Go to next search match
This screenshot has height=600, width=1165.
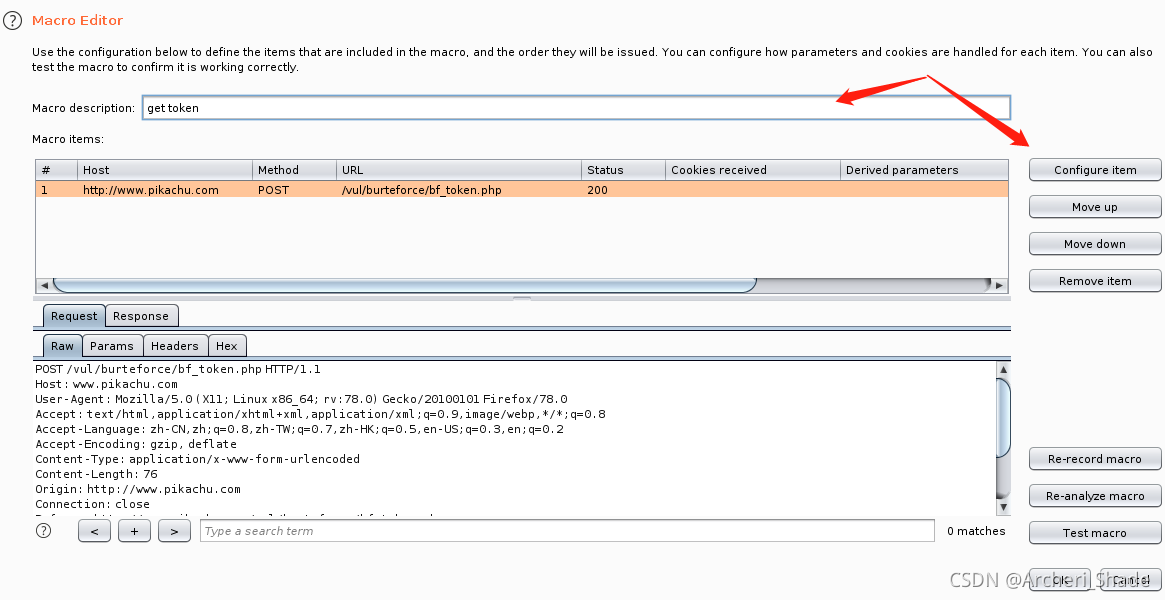coord(175,531)
